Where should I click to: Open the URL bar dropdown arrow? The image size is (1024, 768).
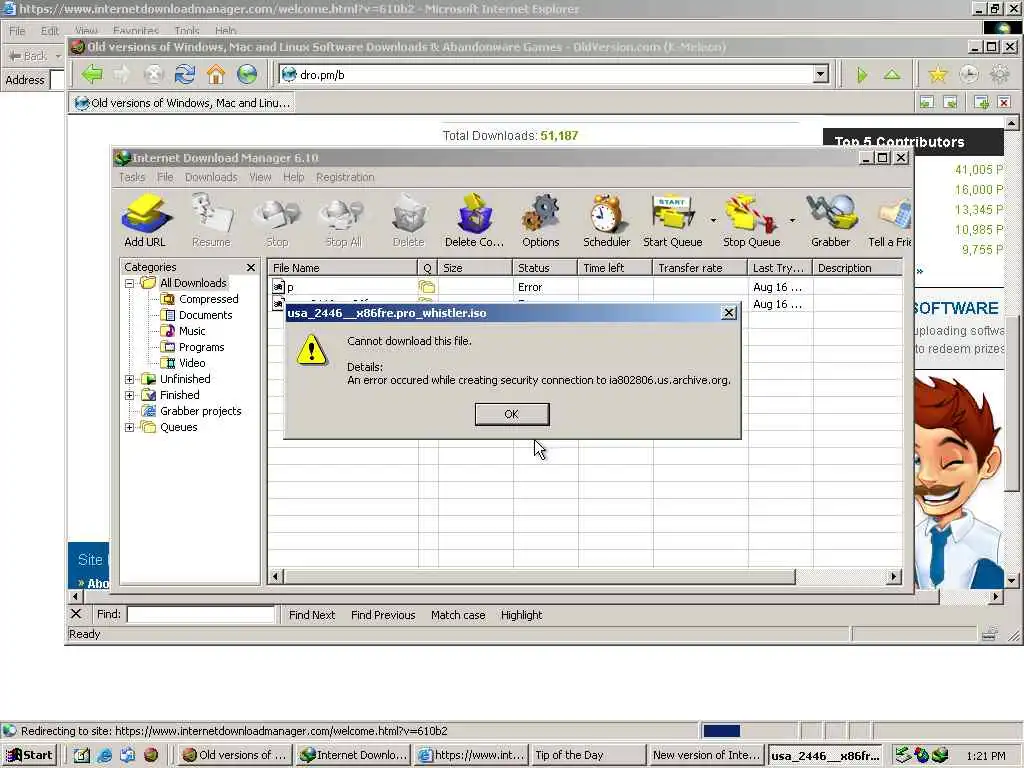click(821, 74)
